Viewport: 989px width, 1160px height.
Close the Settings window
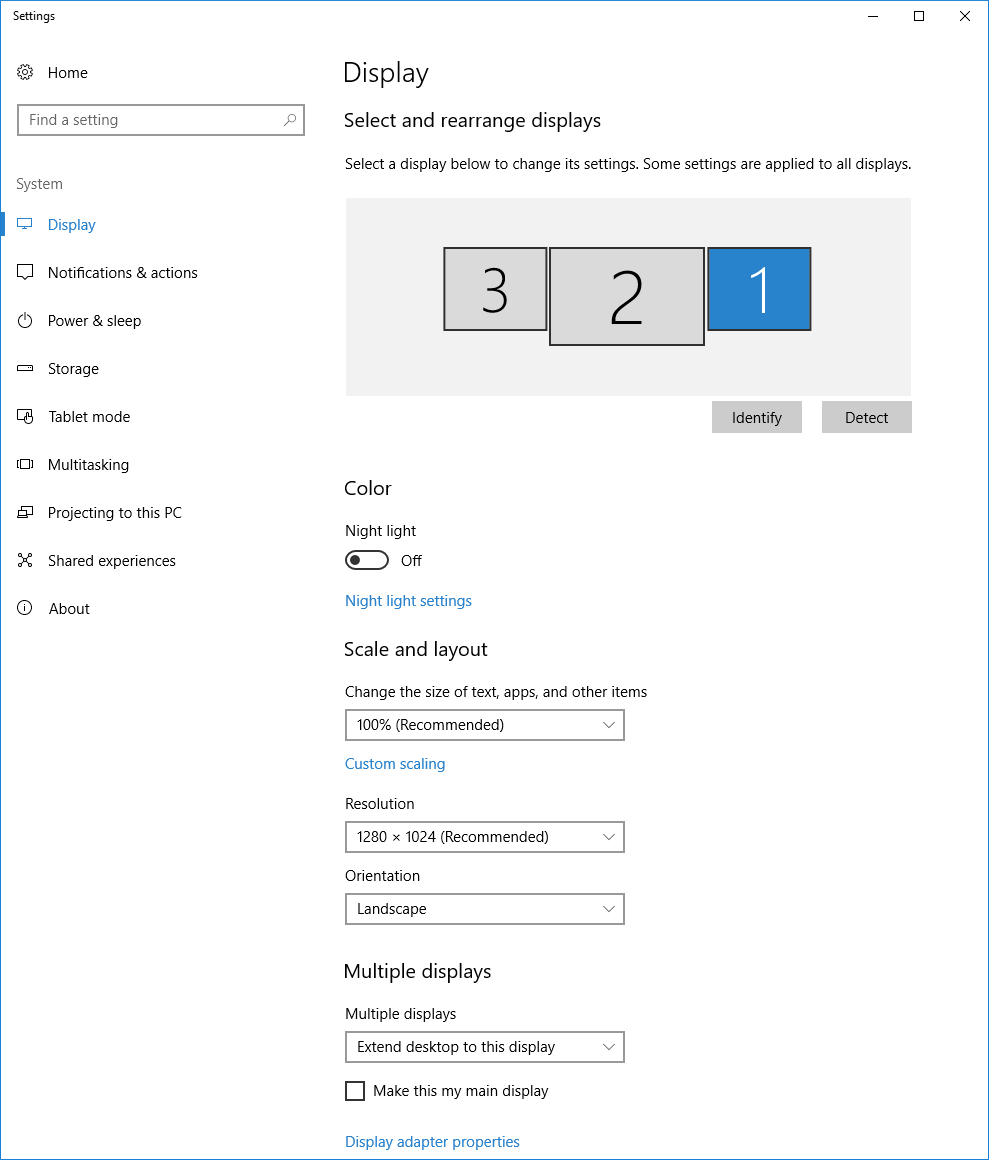click(965, 16)
